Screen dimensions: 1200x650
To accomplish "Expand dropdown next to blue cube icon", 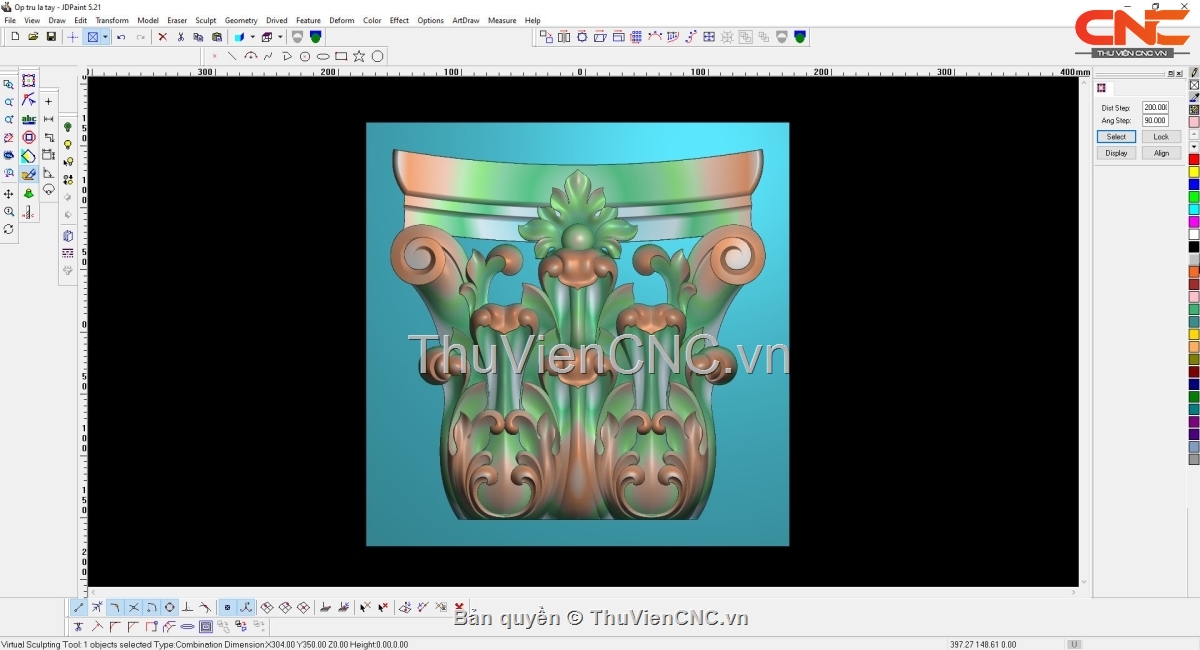I will [252, 37].
